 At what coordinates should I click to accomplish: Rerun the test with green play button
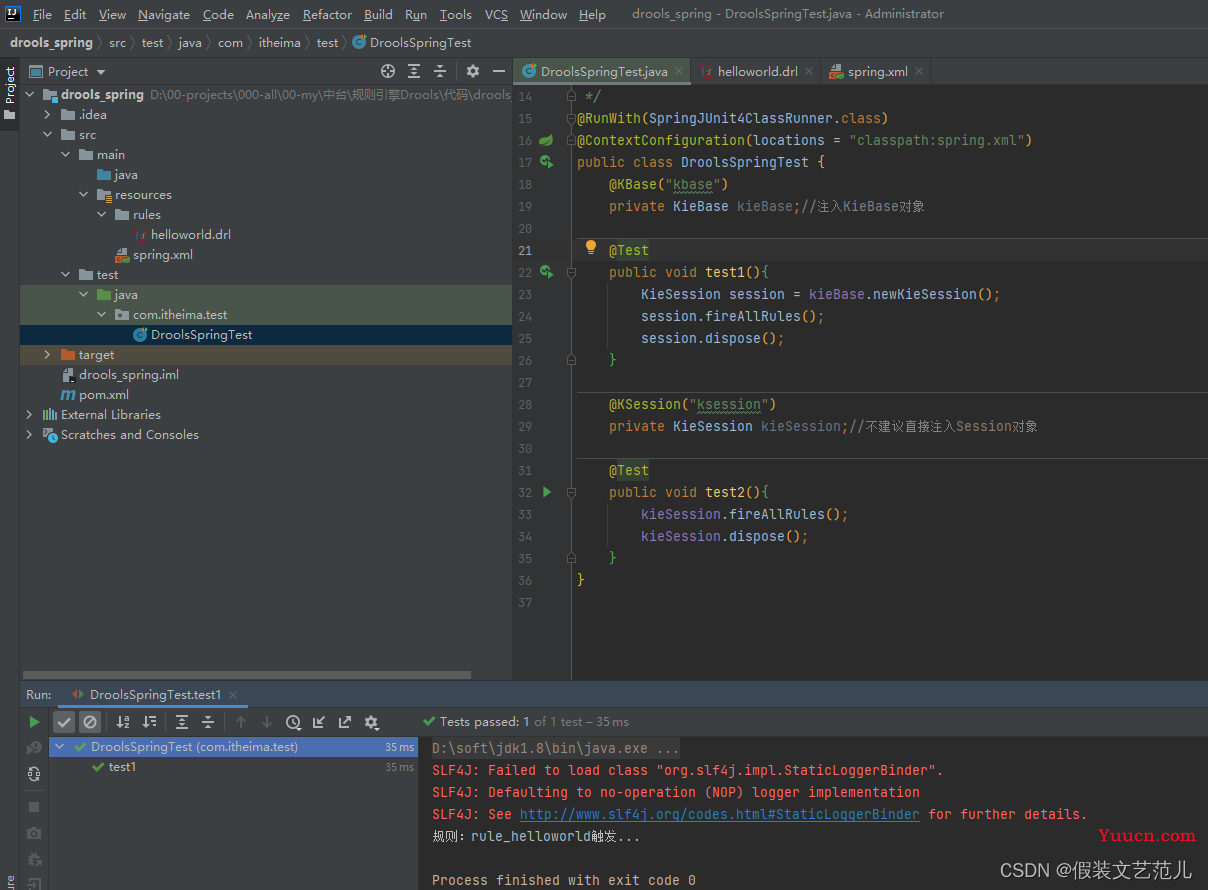[35, 722]
